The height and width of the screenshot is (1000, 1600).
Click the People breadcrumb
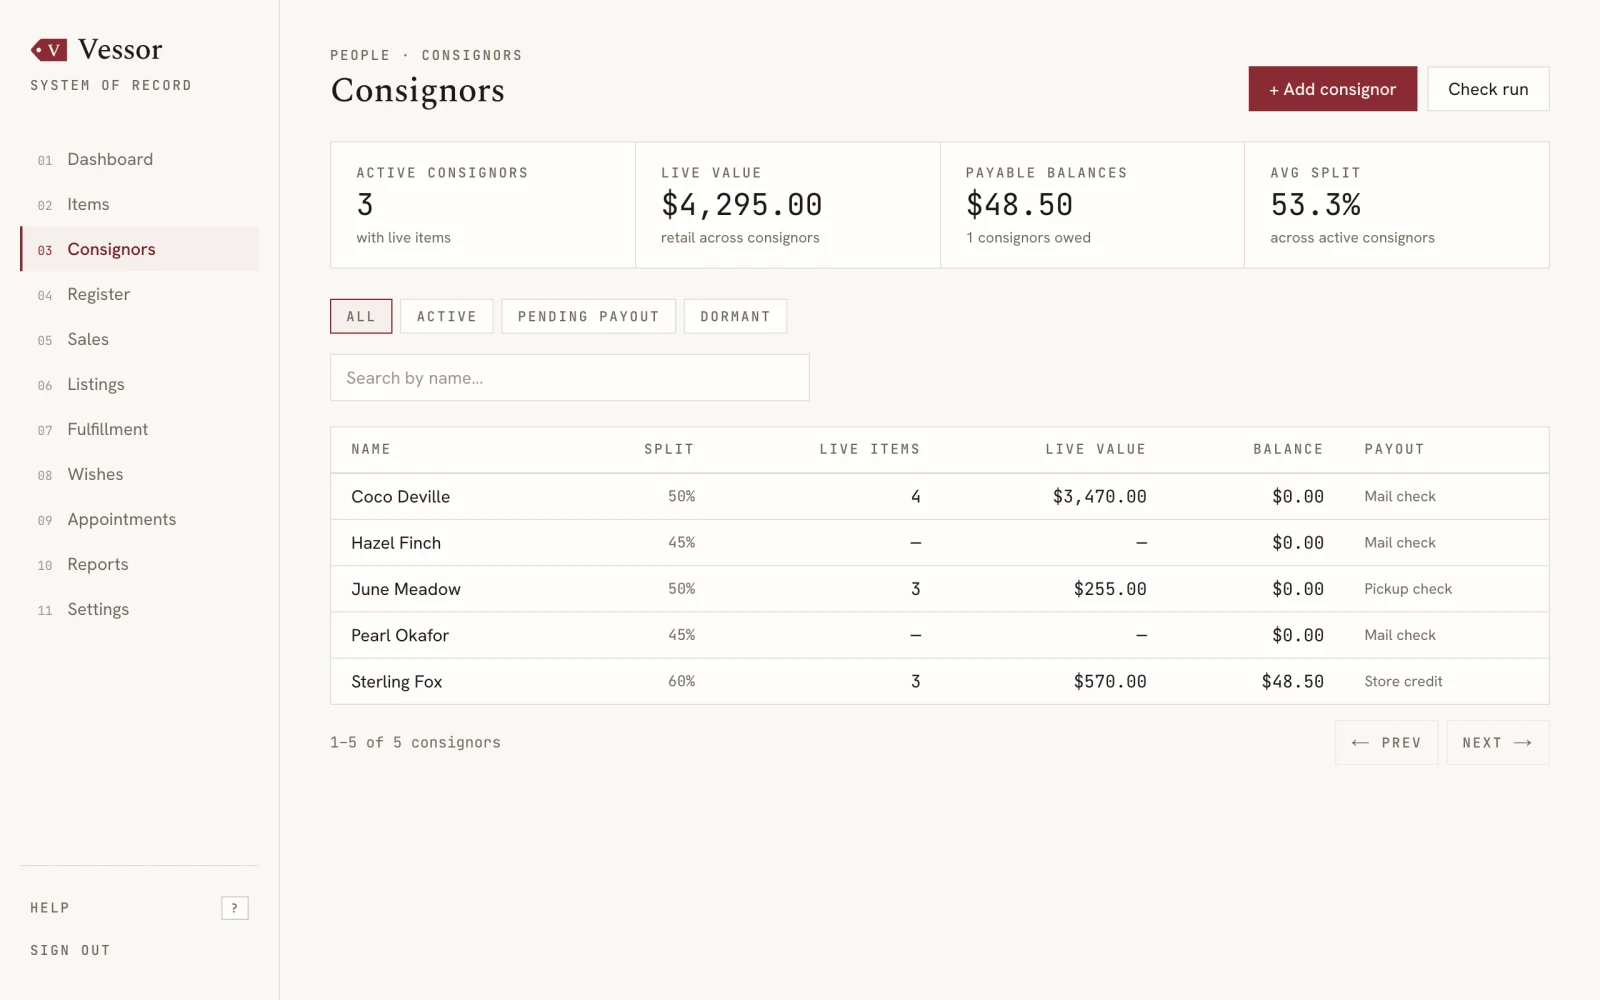pyautogui.click(x=360, y=55)
